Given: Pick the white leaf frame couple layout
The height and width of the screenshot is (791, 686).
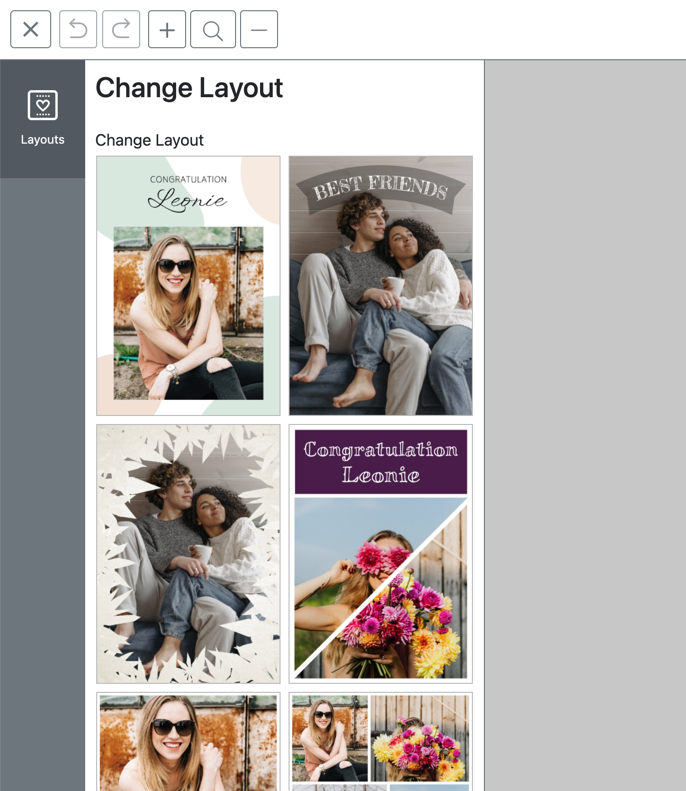Looking at the screenshot, I should pos(188,554).
